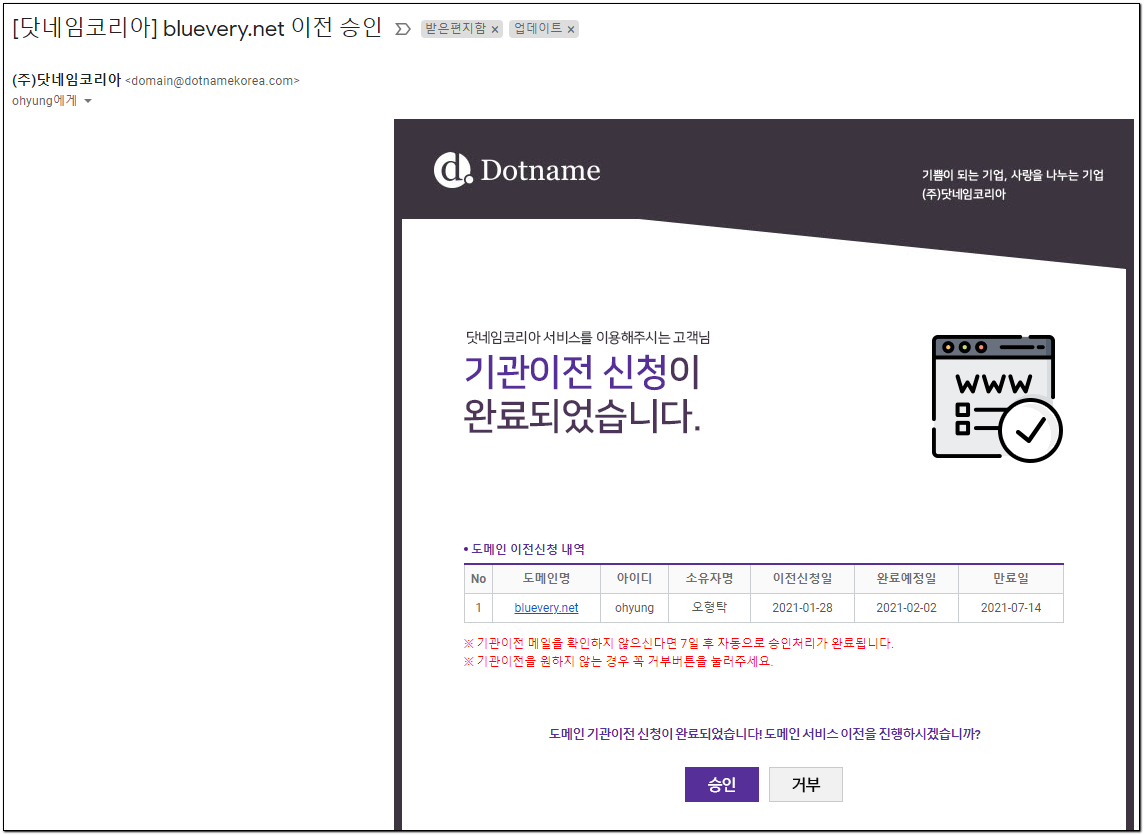Click the red notice about 거부버튼
This screenshot has width=1144, height=835.
[618, 661]
